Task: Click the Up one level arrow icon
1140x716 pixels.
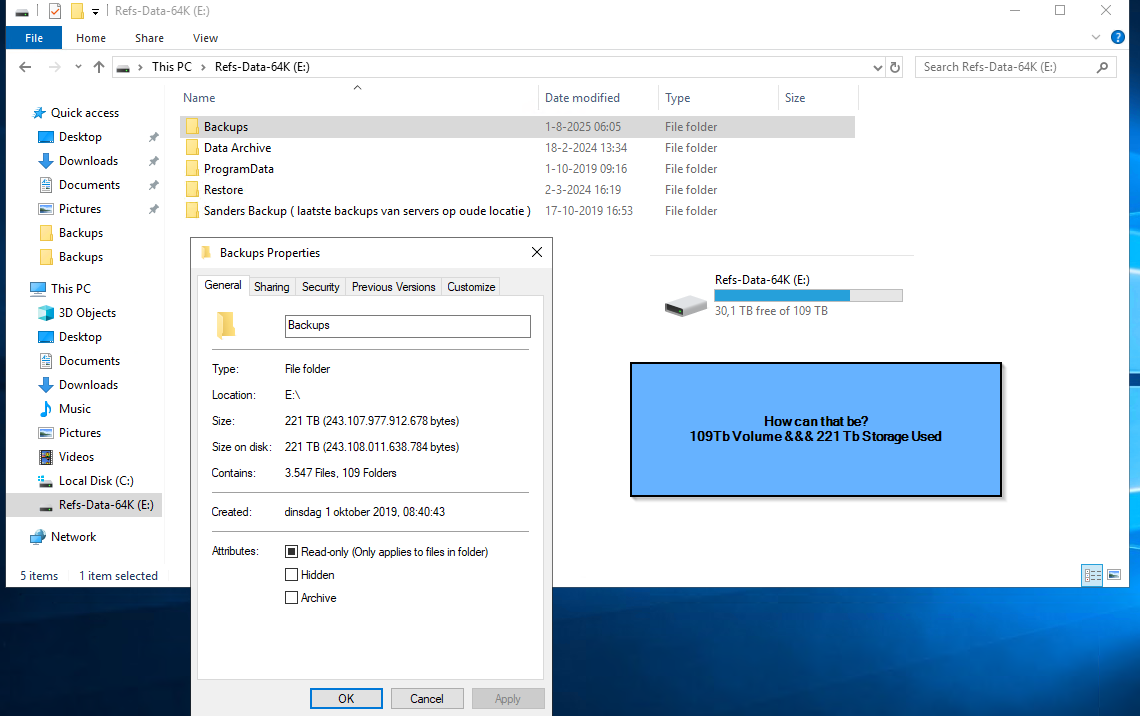Action: 98,67
